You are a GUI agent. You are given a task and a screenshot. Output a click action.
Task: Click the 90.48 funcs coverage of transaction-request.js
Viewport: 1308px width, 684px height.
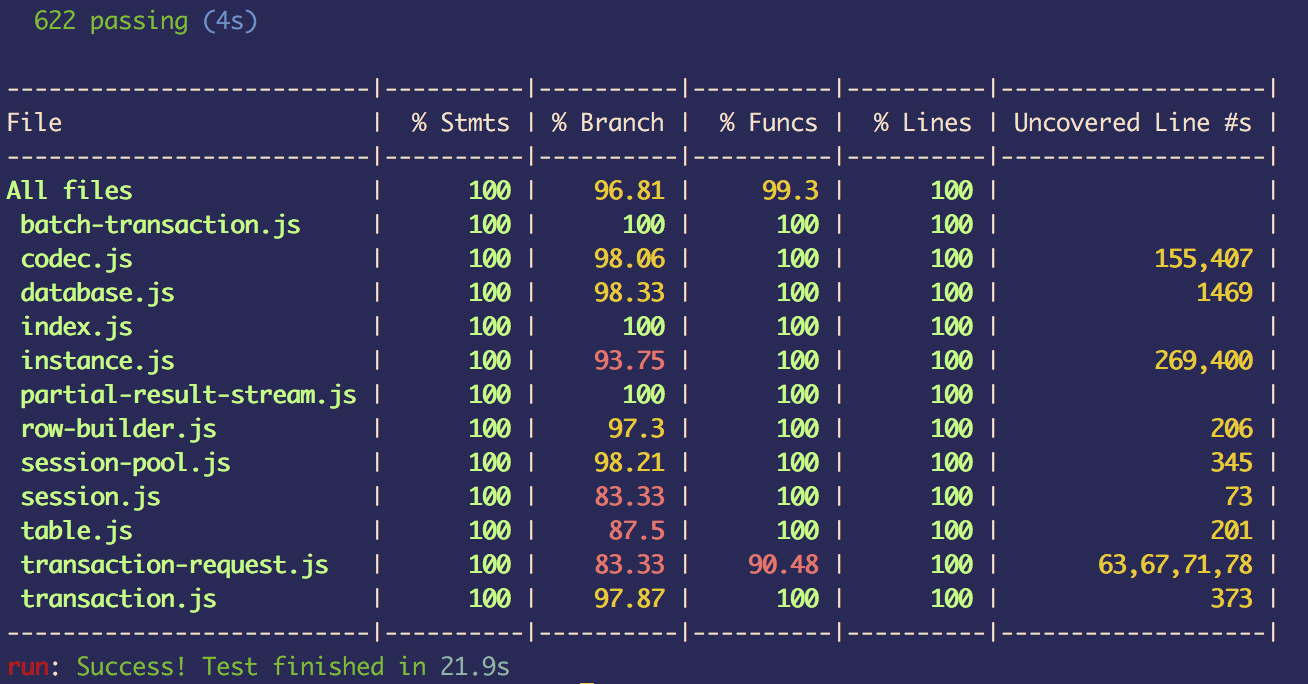pyautogui.click(x=783, y=565)
